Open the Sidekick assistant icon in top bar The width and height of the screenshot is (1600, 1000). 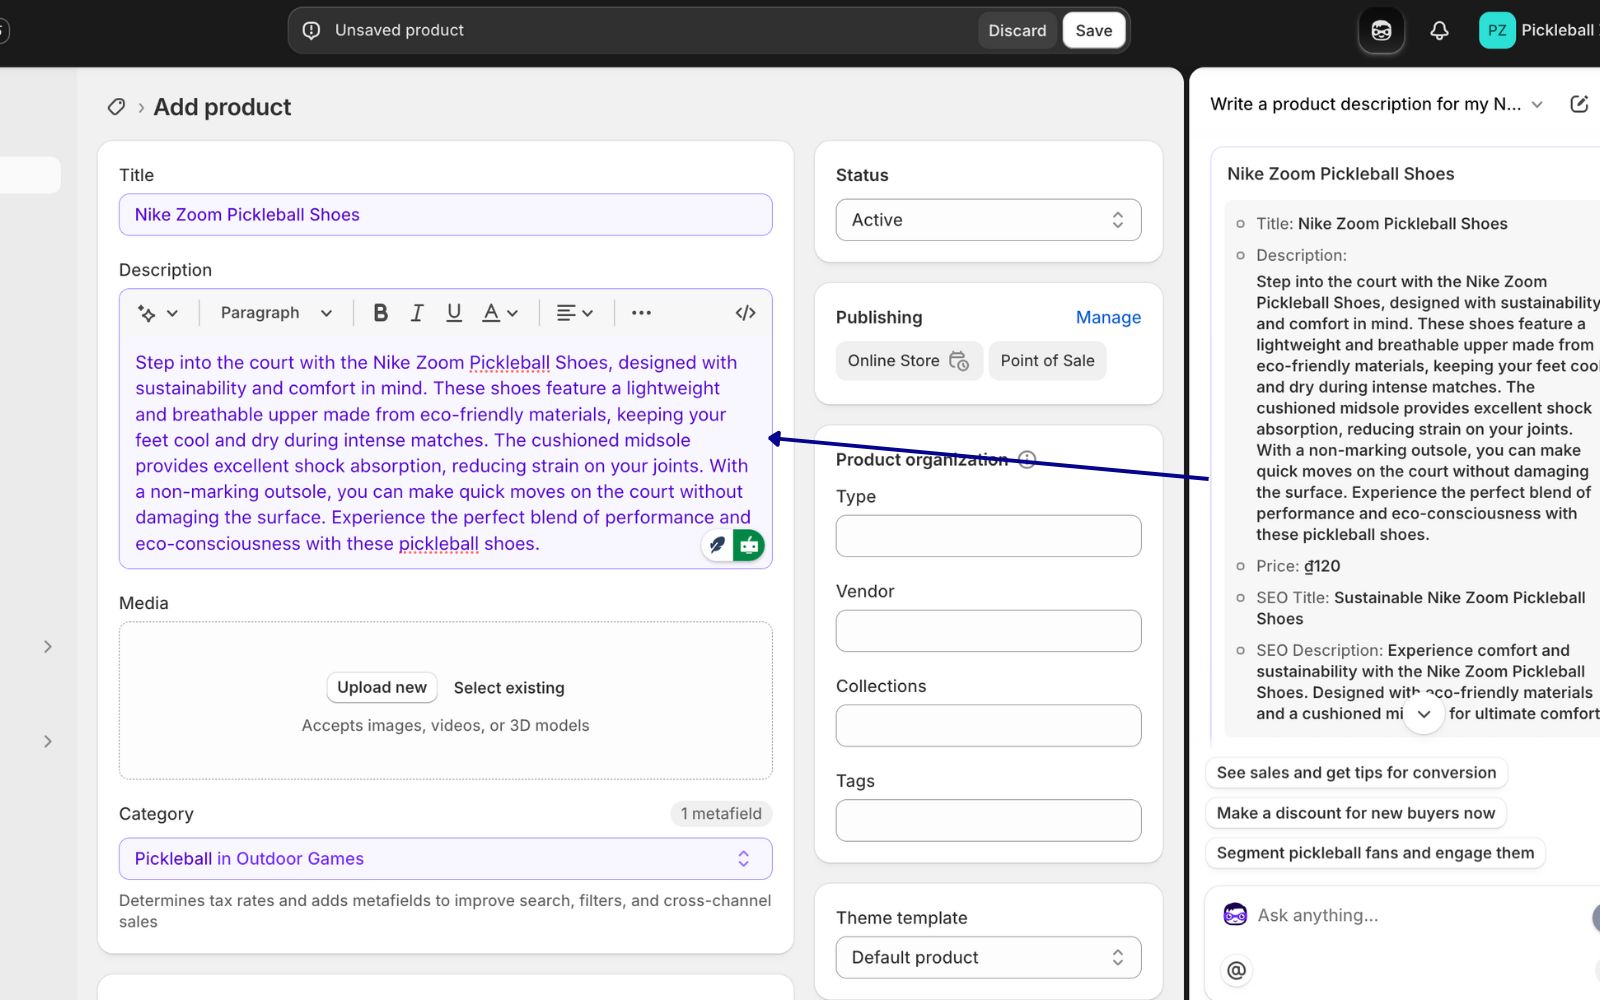1381,30
